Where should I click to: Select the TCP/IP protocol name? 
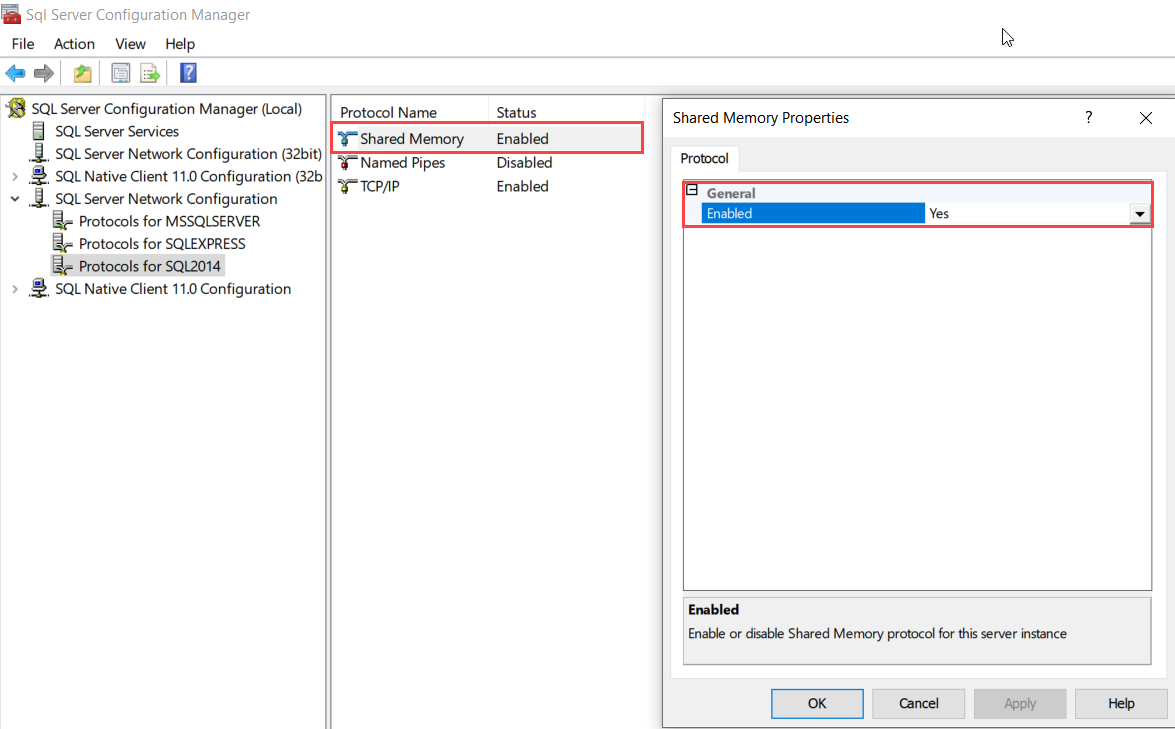coord(380,186)
